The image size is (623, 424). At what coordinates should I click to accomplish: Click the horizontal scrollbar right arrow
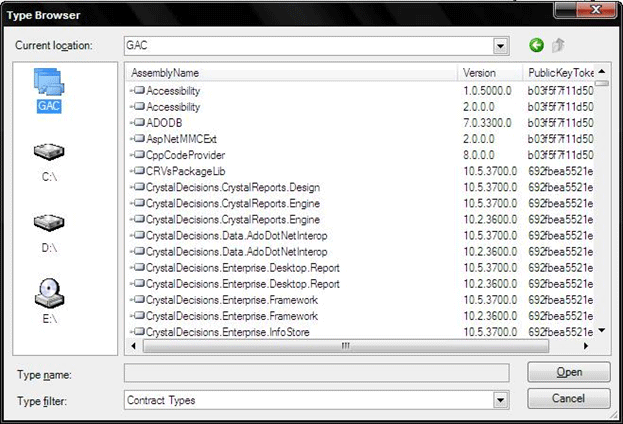[586, 346]
